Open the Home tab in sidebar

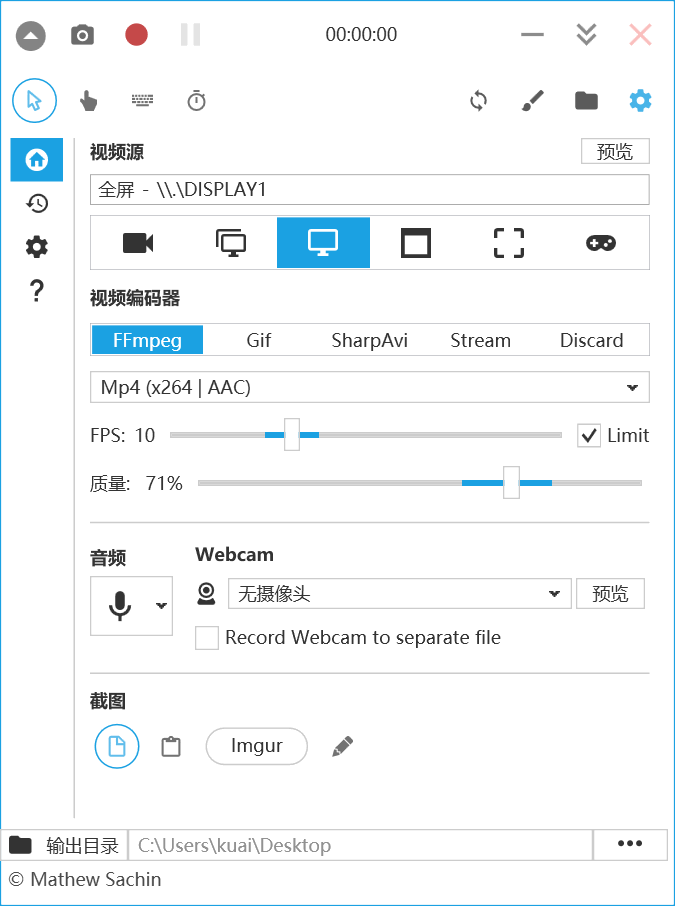(x=37, y=159)
